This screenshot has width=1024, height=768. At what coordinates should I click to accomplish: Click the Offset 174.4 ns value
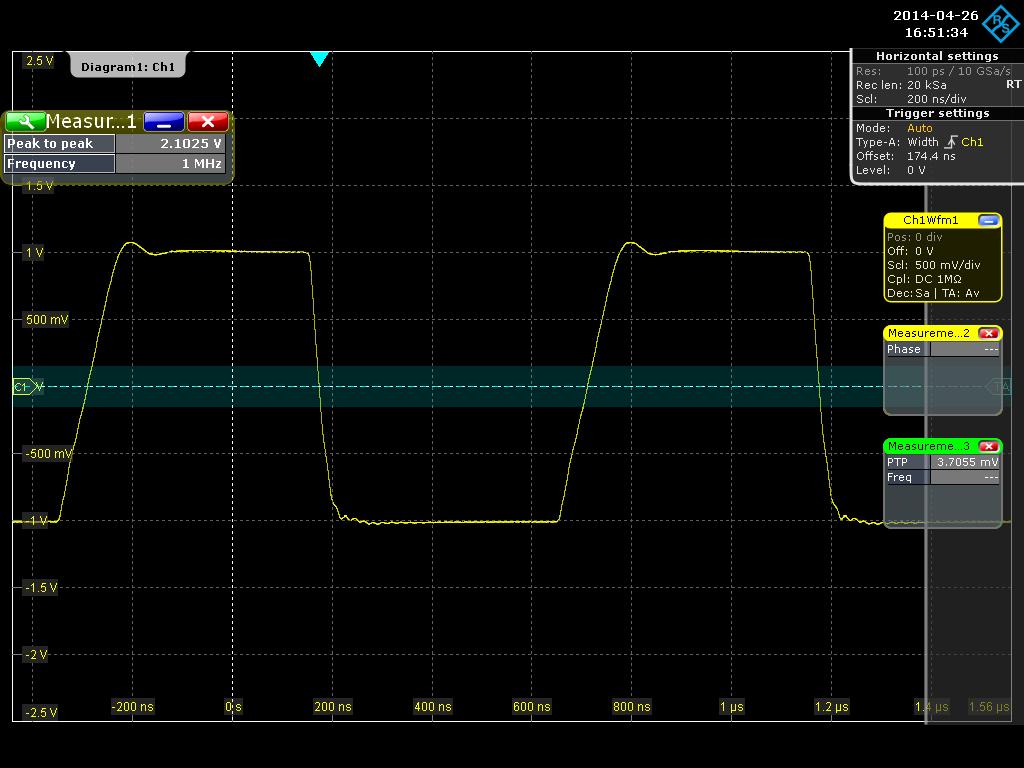coord(931,156)
